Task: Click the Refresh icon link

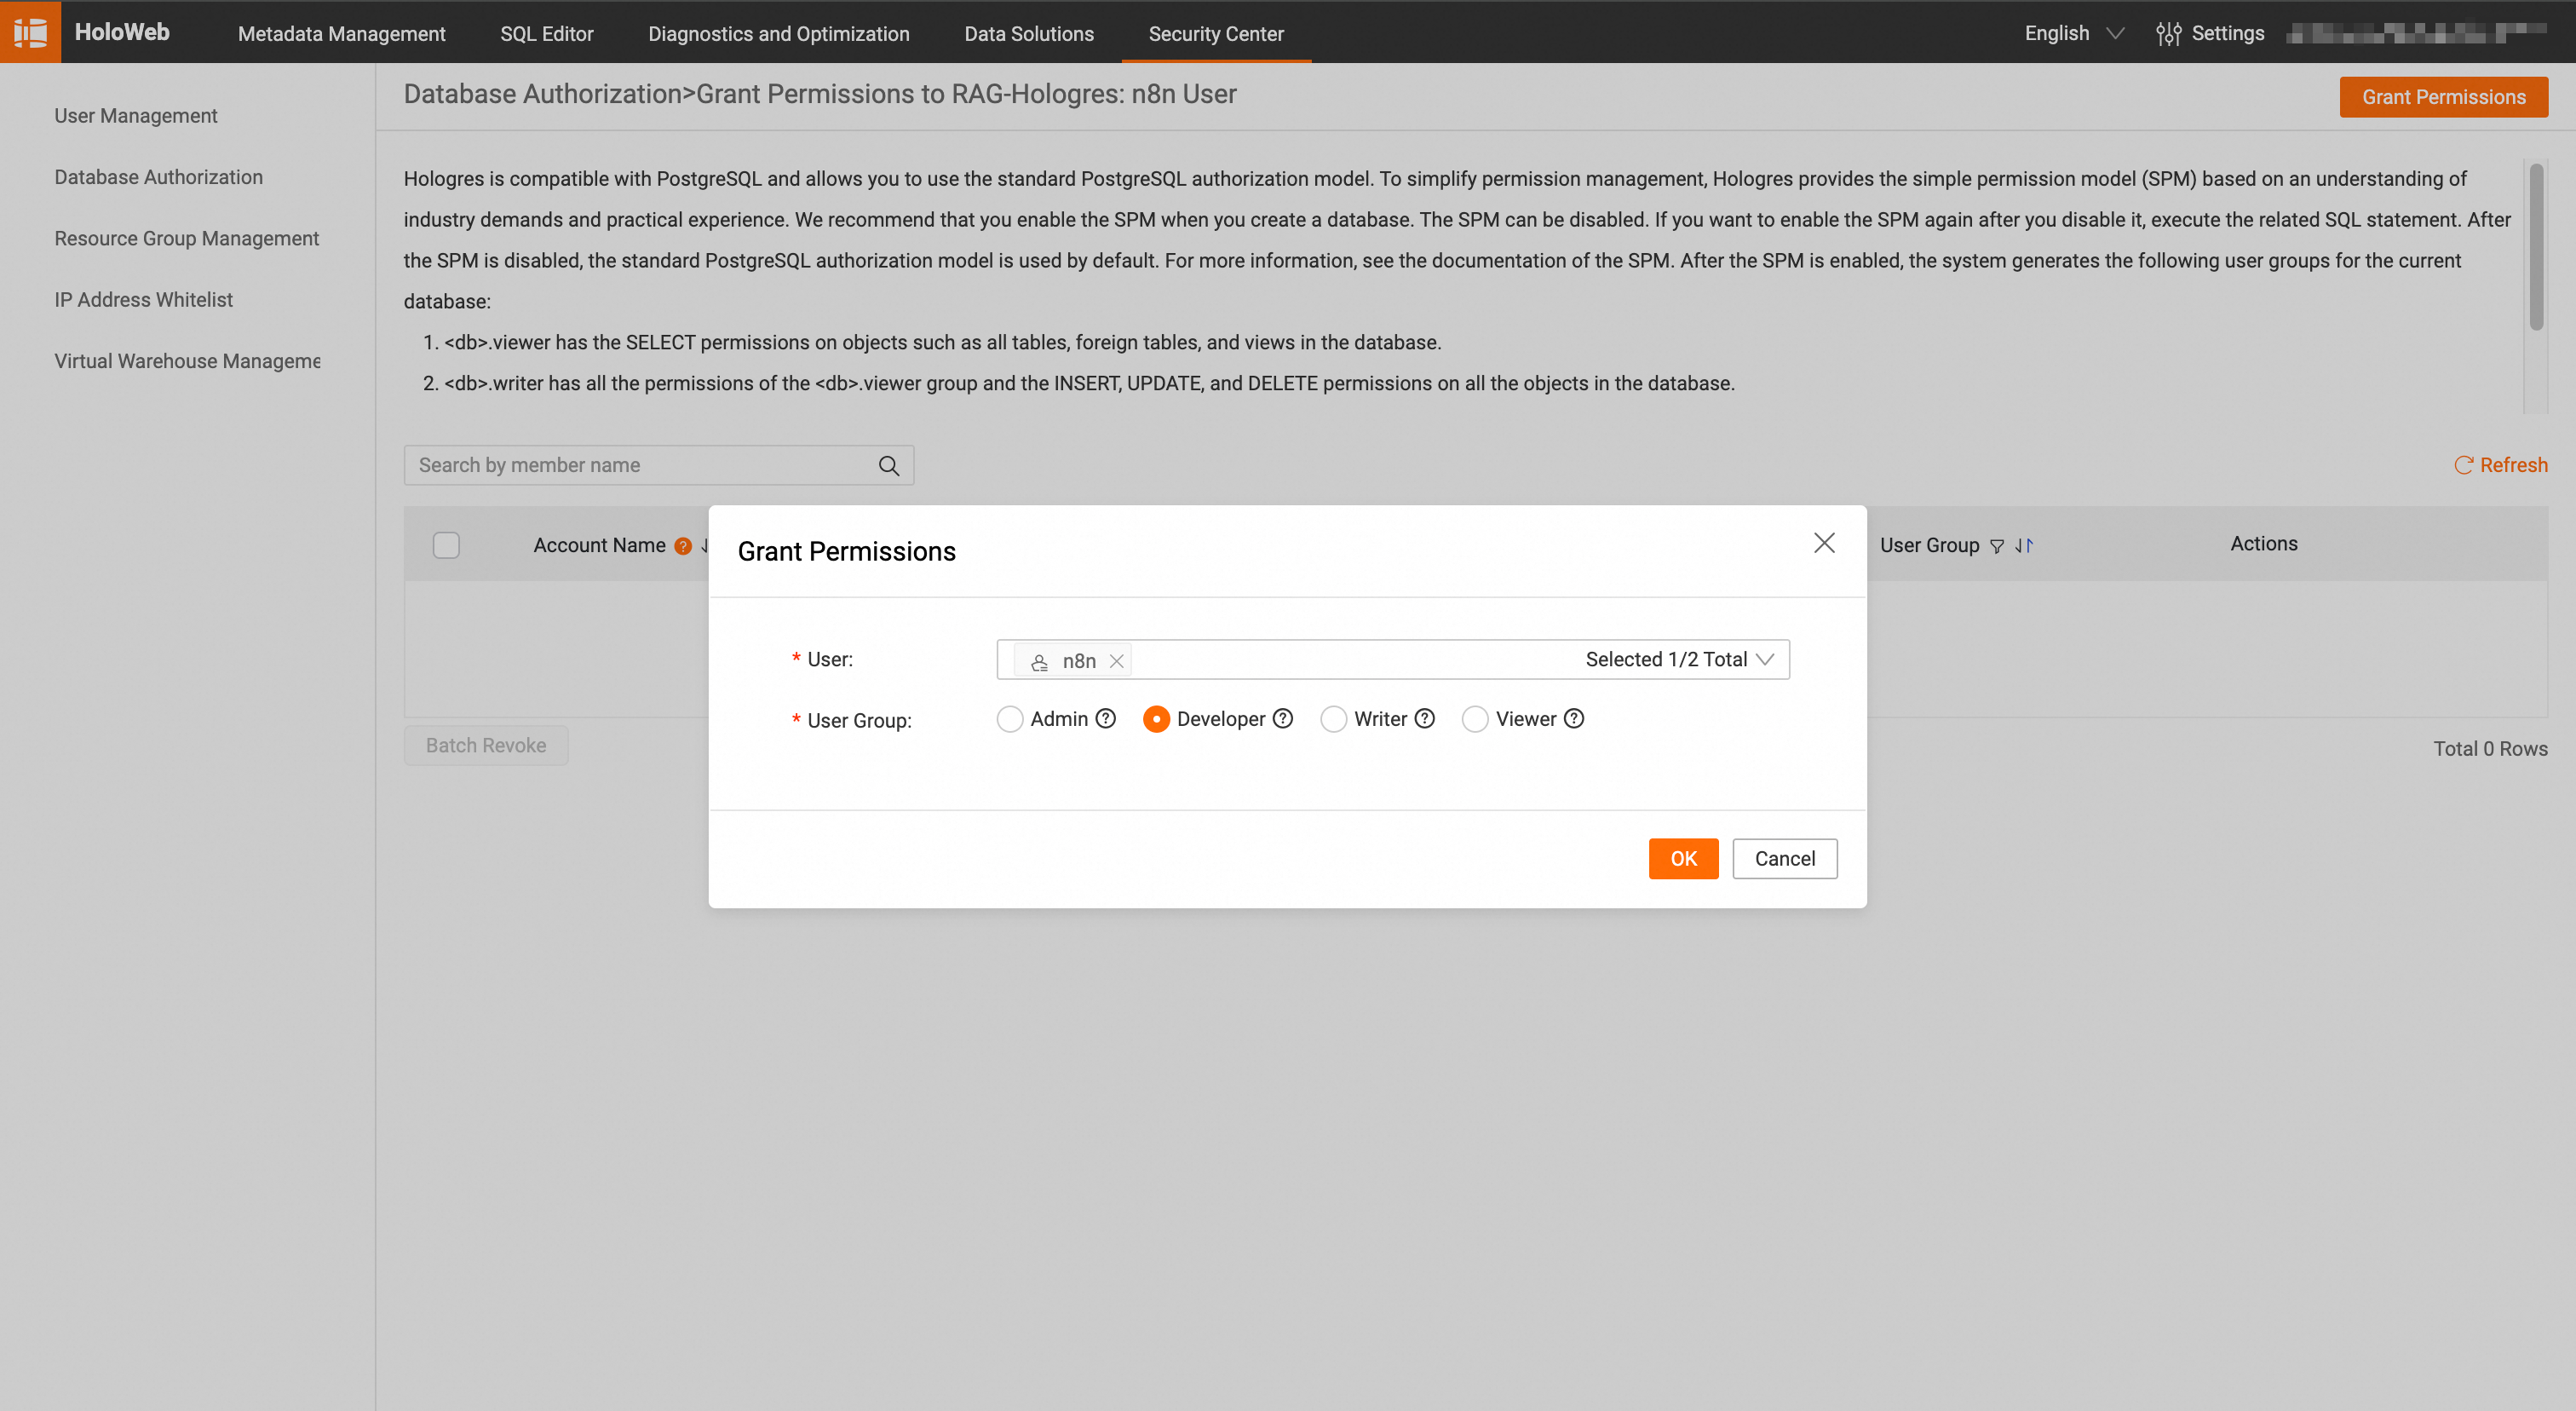Action: 2500,465
